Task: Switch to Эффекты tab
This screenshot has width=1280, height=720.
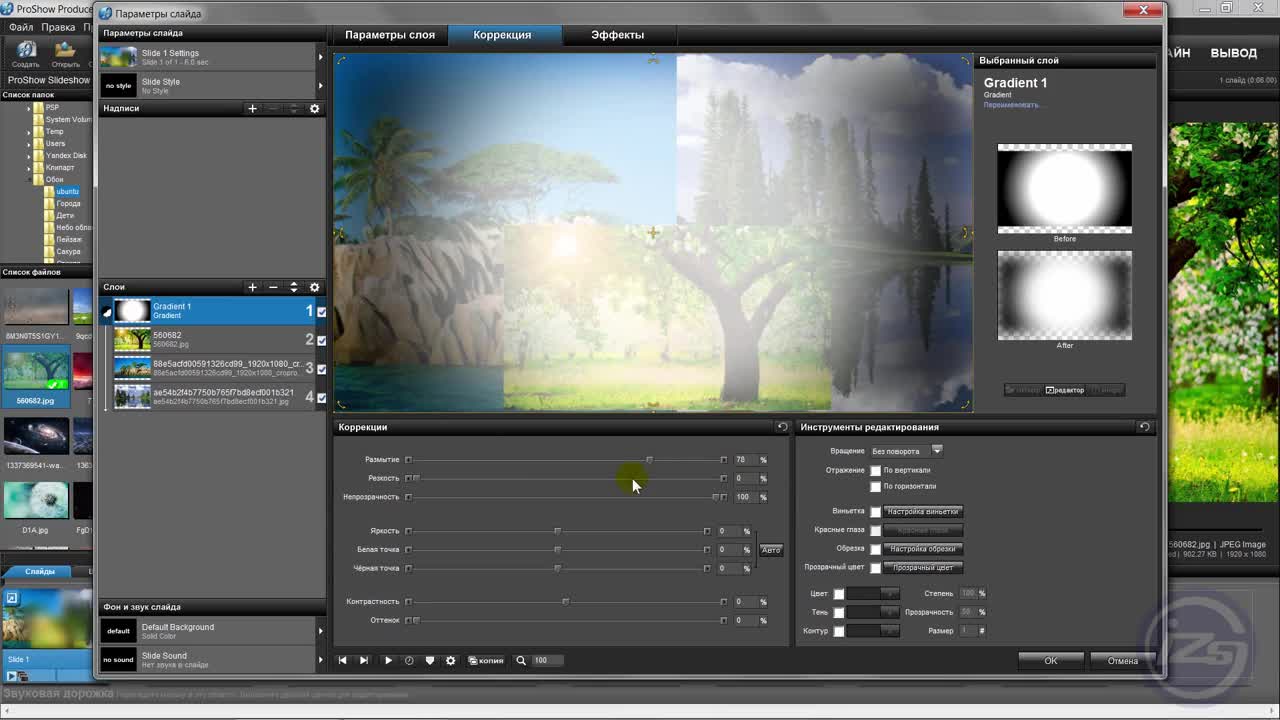Action: (x=617, y=35)
